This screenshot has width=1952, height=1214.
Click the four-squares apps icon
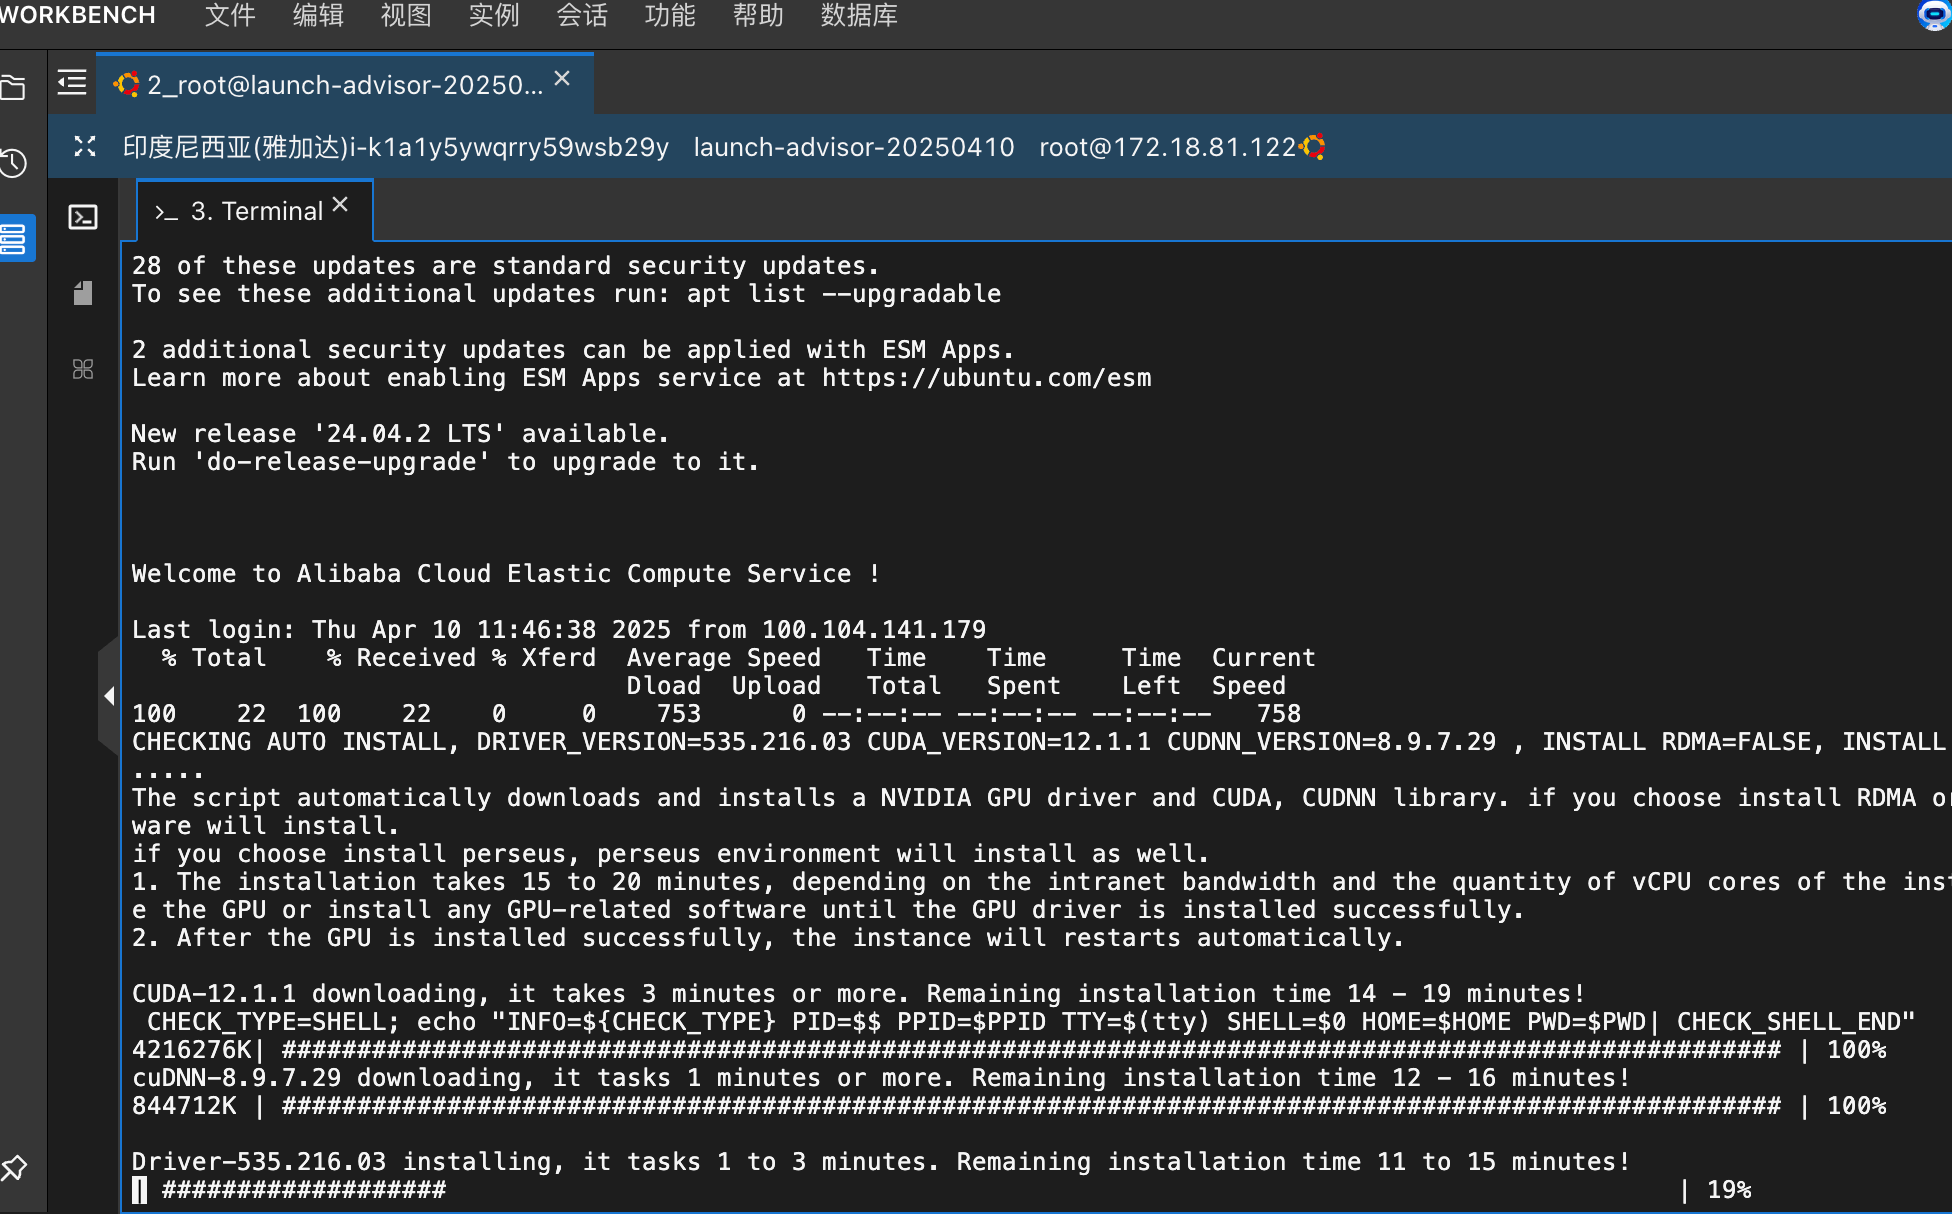[x=83, y=369]
